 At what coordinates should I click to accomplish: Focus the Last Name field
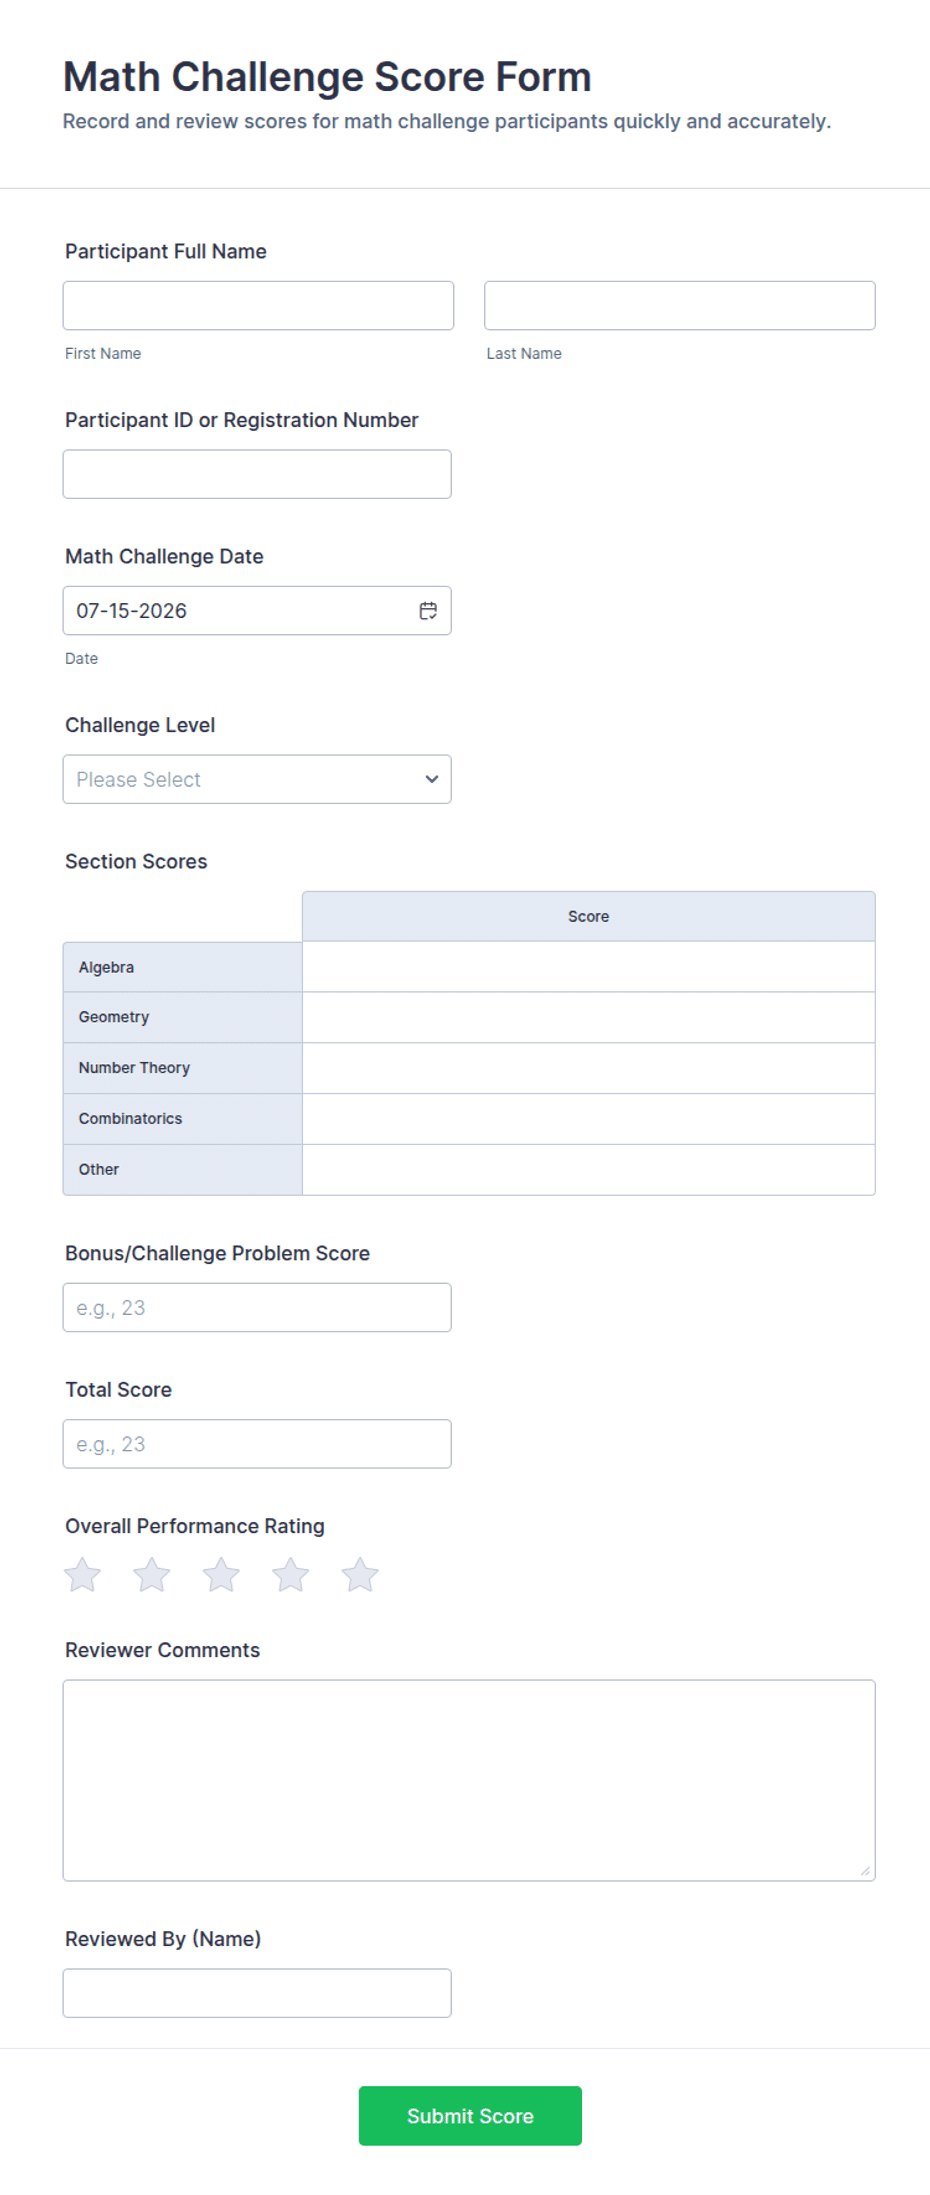(680, 306)
